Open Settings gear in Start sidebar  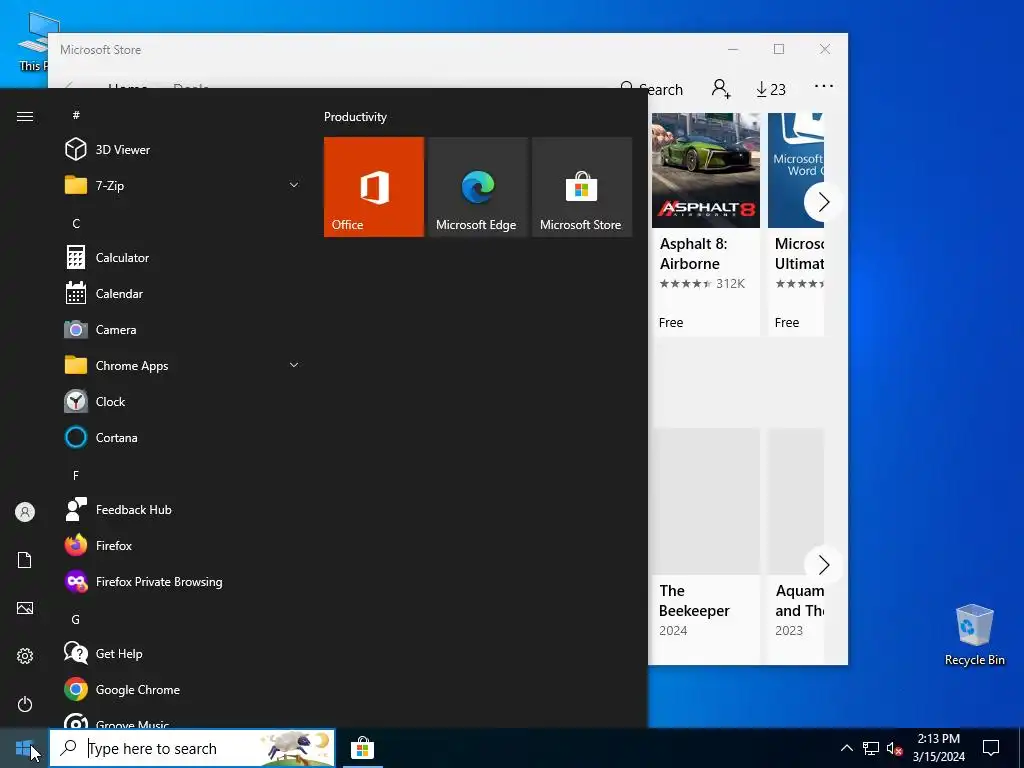coord(25,656)
